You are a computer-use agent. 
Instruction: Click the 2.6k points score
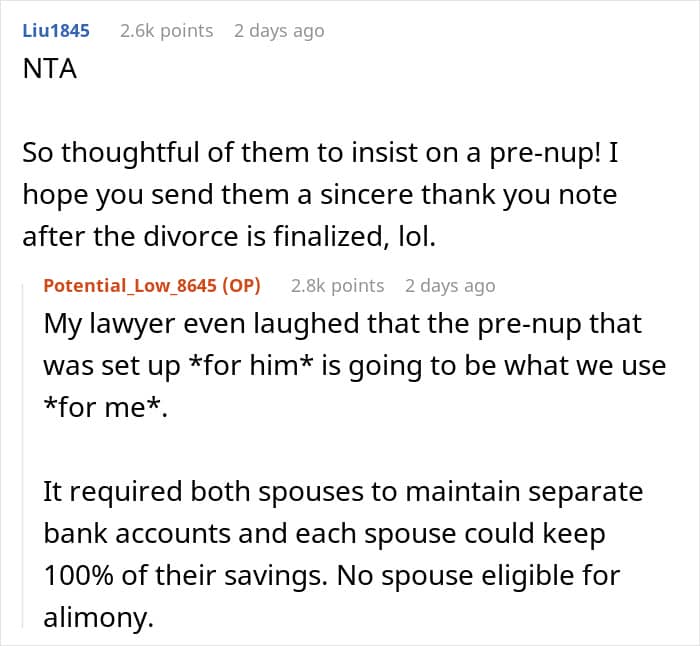tap(166, 30)
